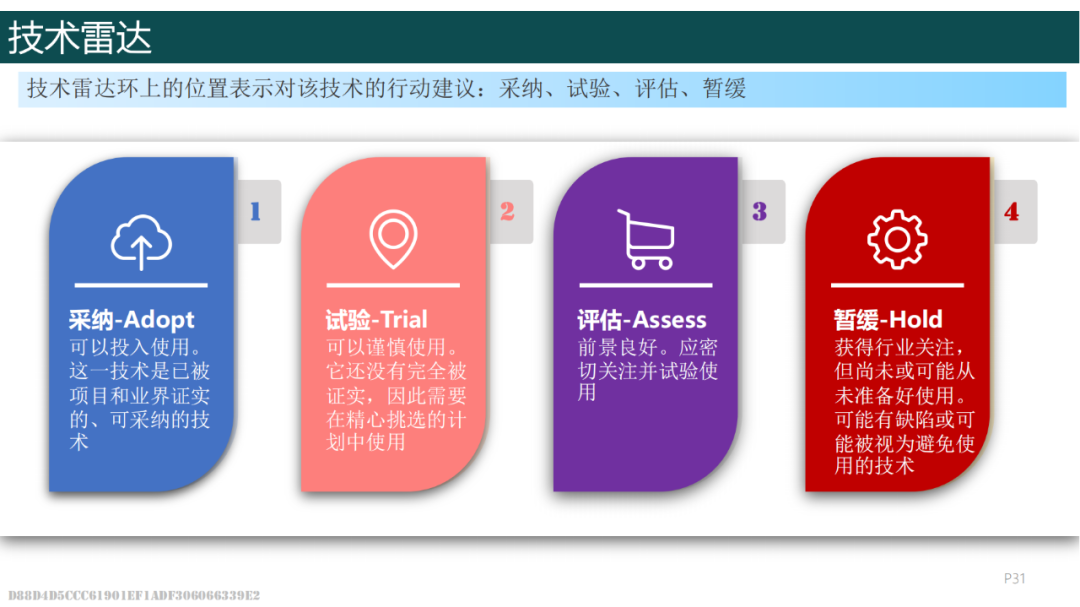Click the Trial description paragraph
The width and height of the screenshot is (1080, 607).
[x=395, y=395]
